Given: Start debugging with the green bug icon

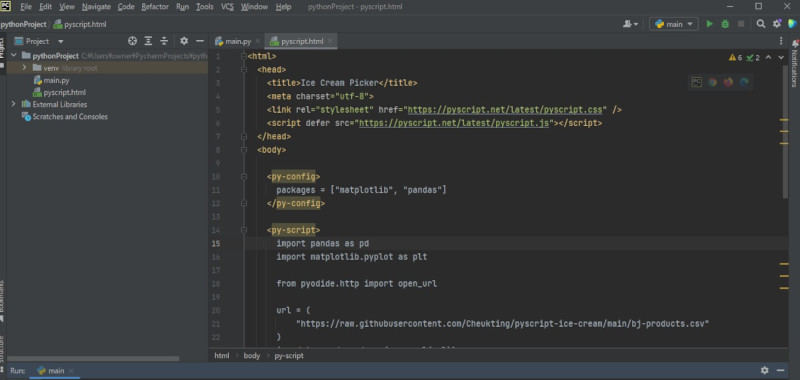Looking at the screenshot, I should click(x=724, y=24).
